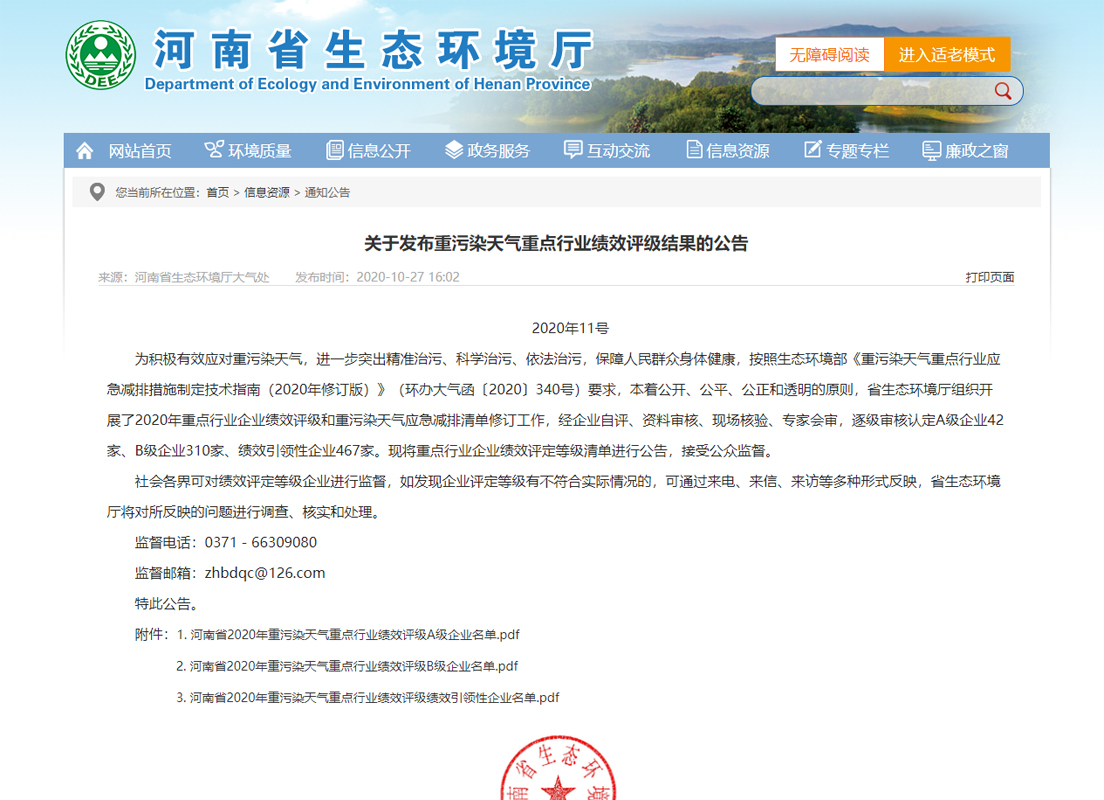Click the email zhbdqc@126.com
1104x800 pixels.
pyautogui.click(x=265, y=573)
